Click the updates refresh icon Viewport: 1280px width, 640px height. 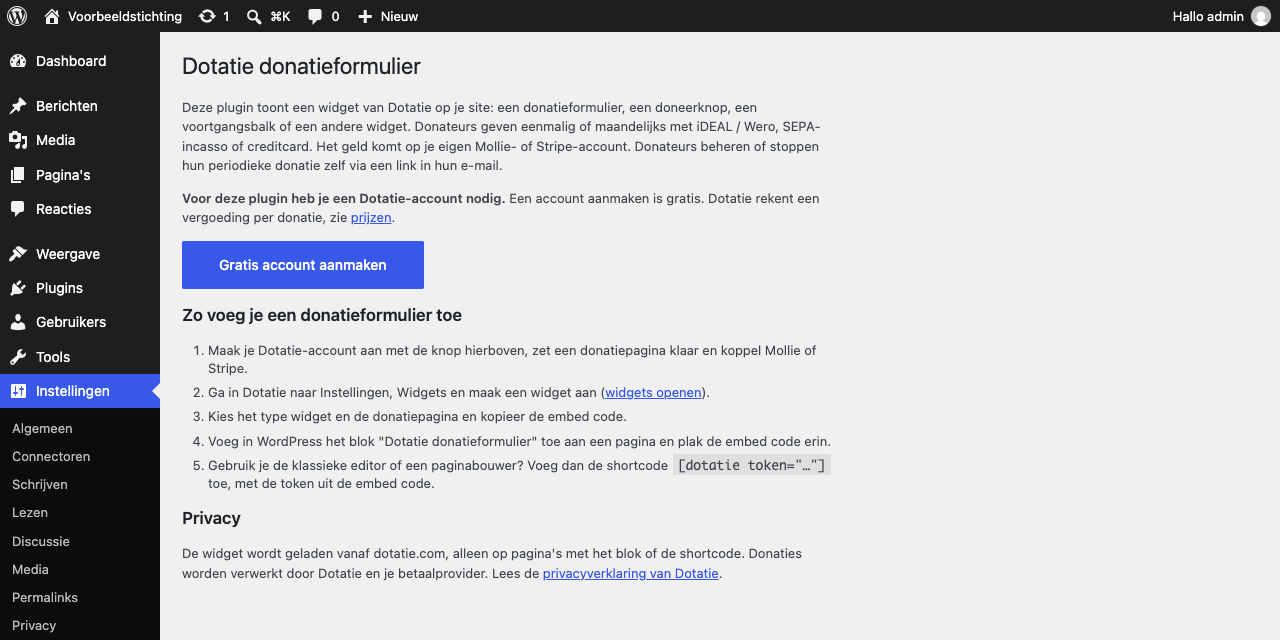[207, 16]
